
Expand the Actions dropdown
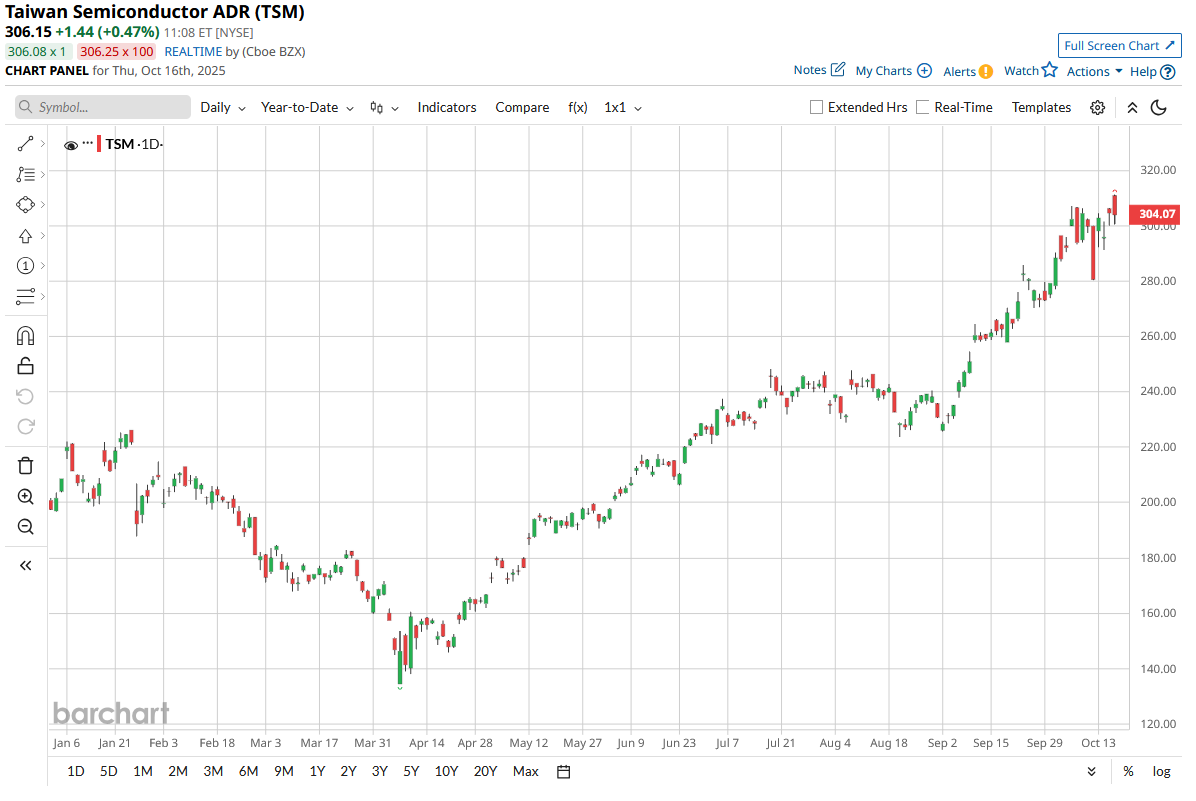[x=1095, y=71]
